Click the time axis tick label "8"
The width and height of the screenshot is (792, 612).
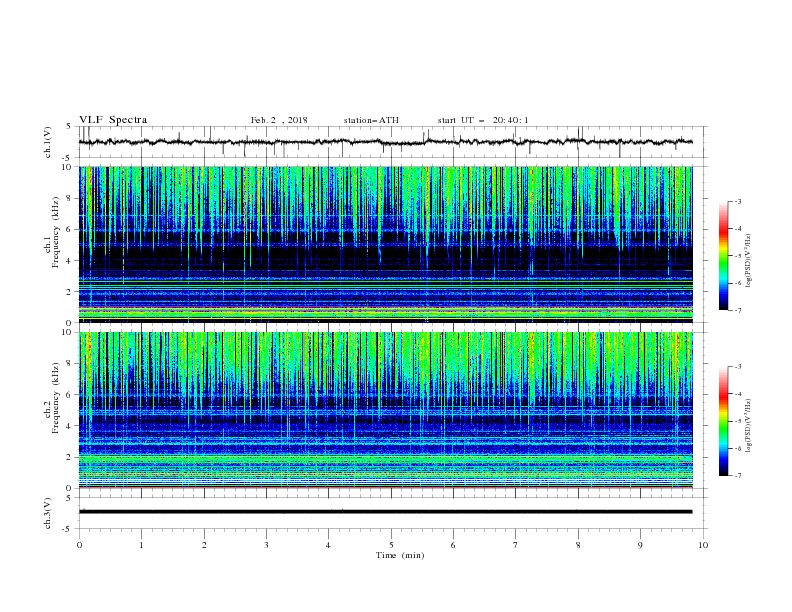[578, 545]
